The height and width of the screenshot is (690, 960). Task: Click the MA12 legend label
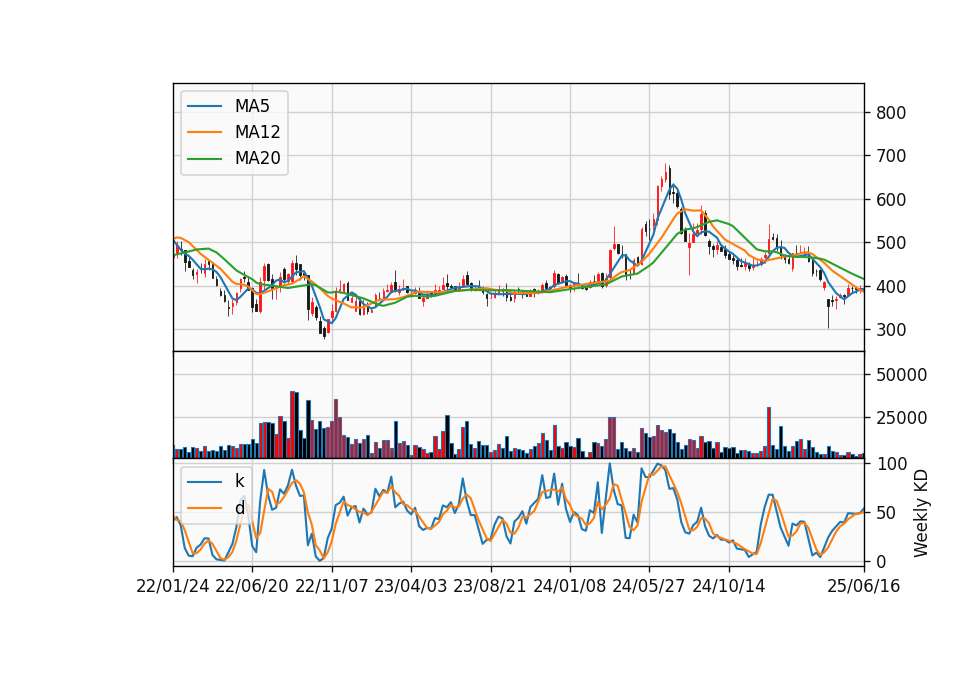click(257, 132)
